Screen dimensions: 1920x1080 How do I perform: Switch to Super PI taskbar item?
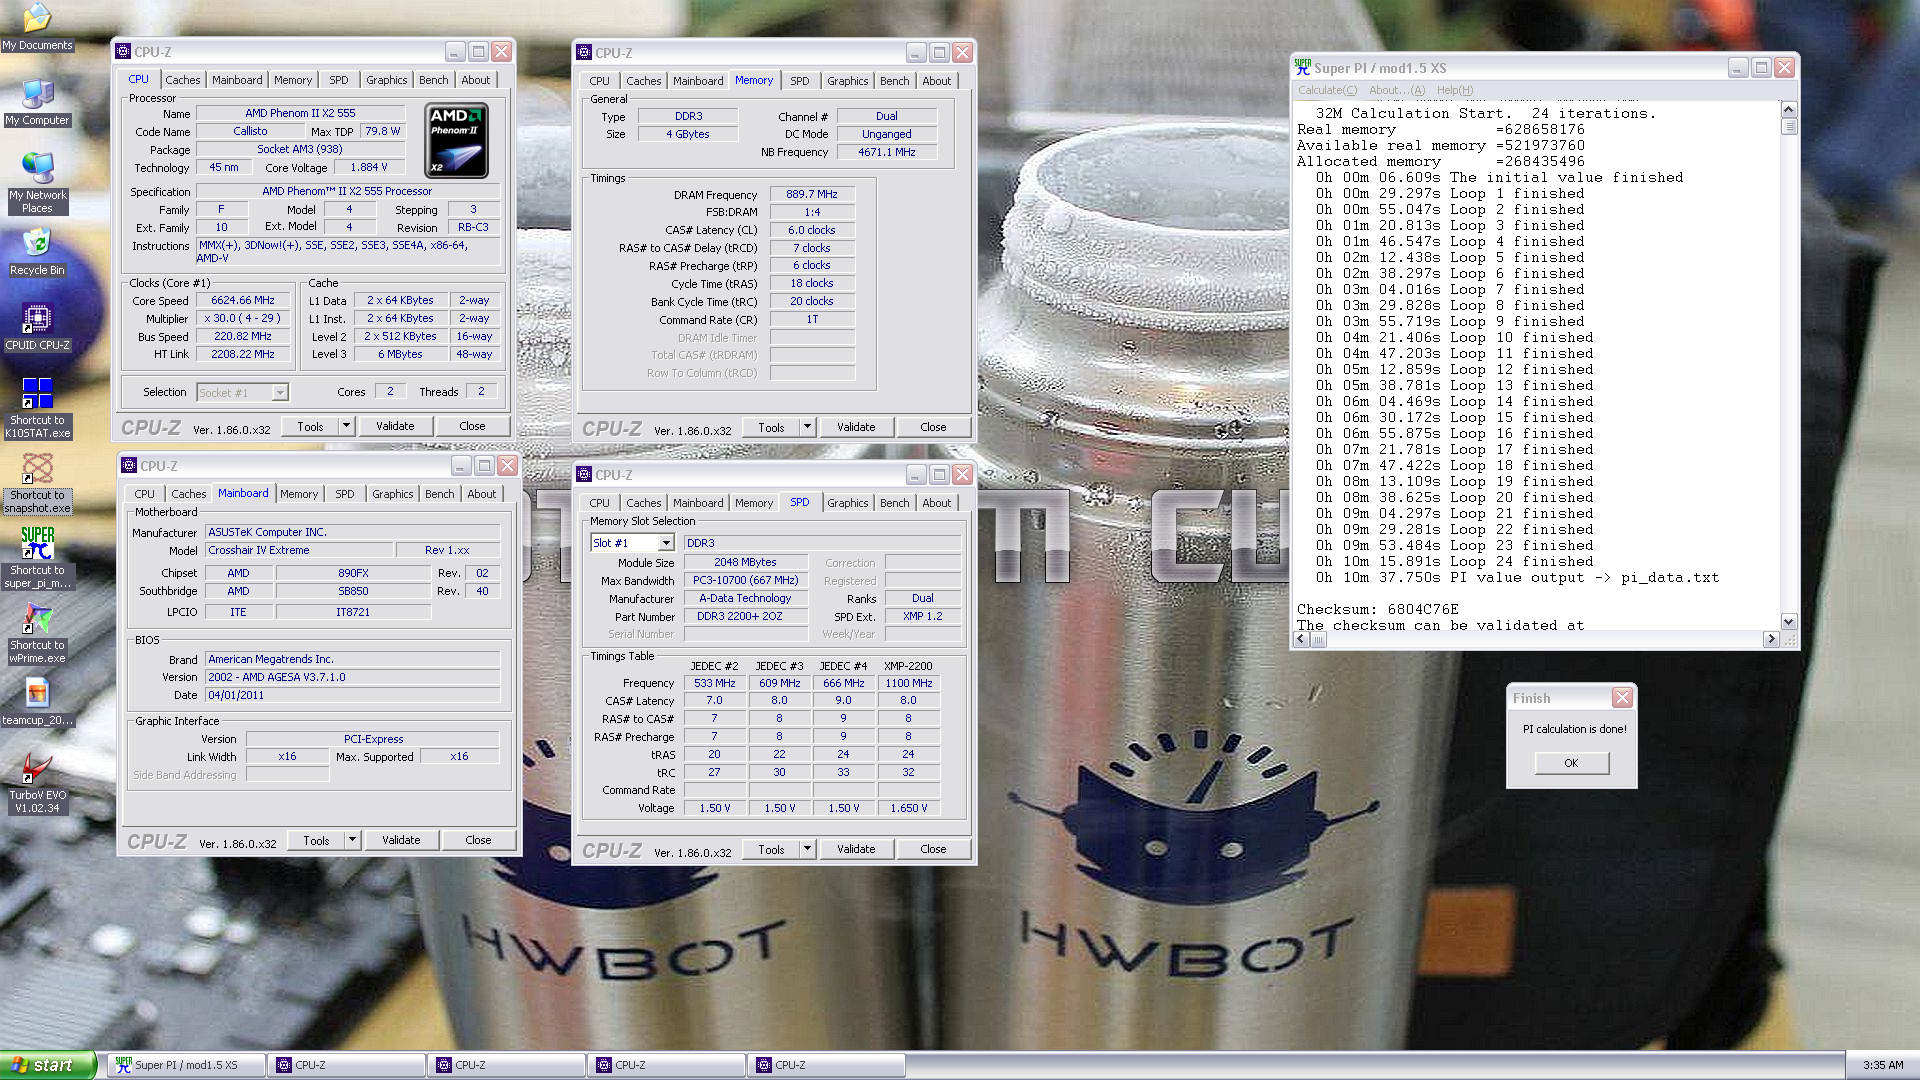[186, 1065]
